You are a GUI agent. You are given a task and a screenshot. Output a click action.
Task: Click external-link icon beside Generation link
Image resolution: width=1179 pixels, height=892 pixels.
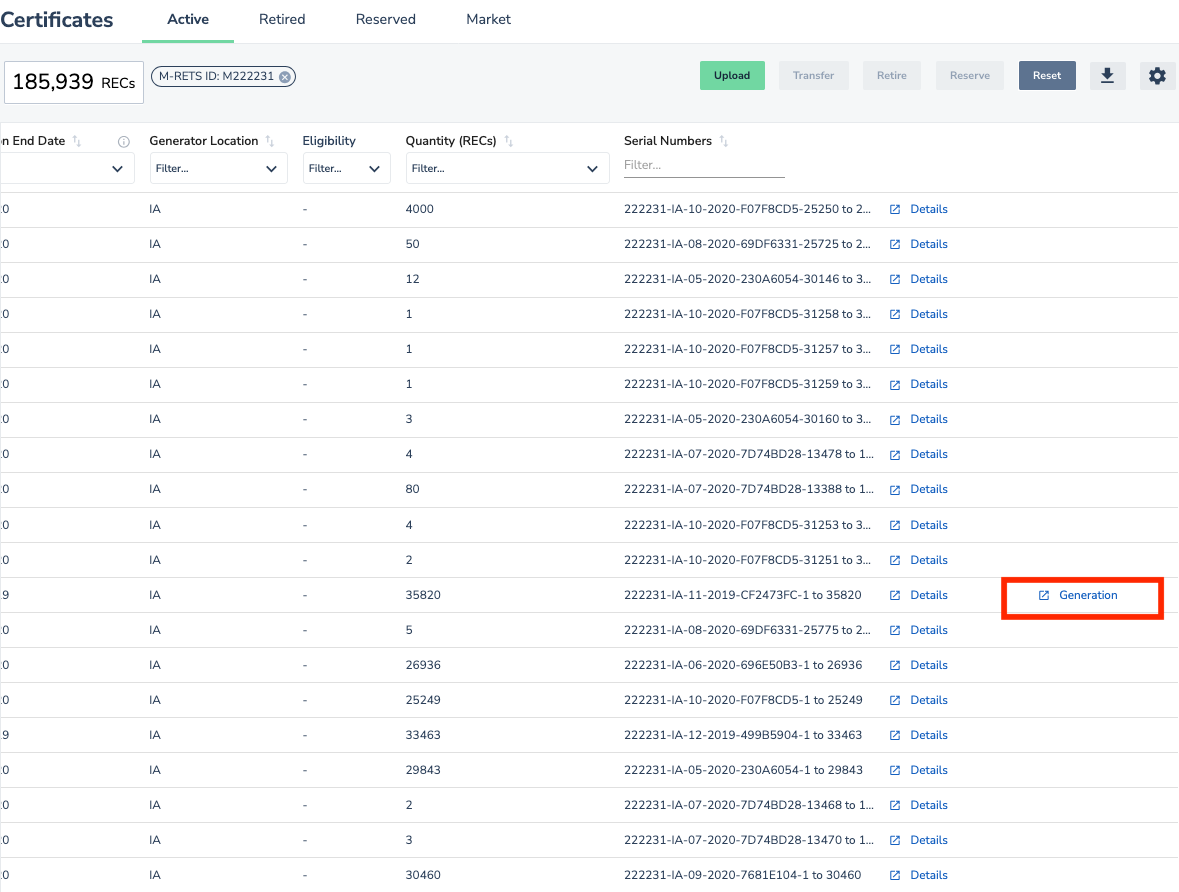tap(1044, 596)
